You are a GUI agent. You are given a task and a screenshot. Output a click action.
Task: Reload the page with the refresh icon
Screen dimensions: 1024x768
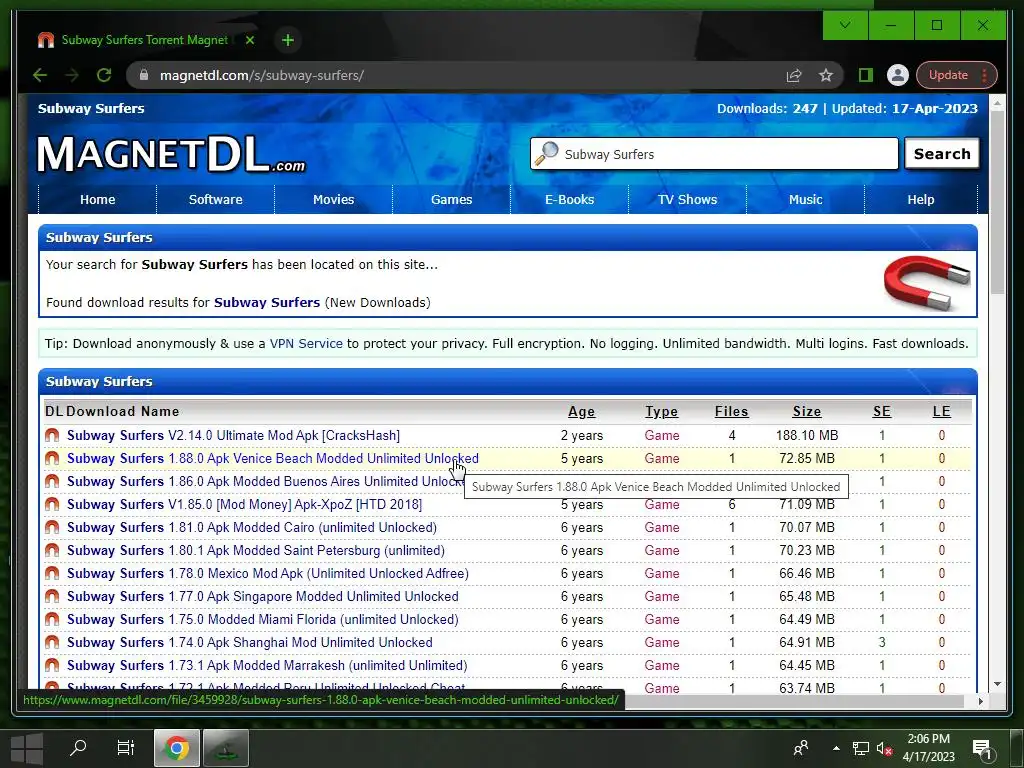point(104,75)
